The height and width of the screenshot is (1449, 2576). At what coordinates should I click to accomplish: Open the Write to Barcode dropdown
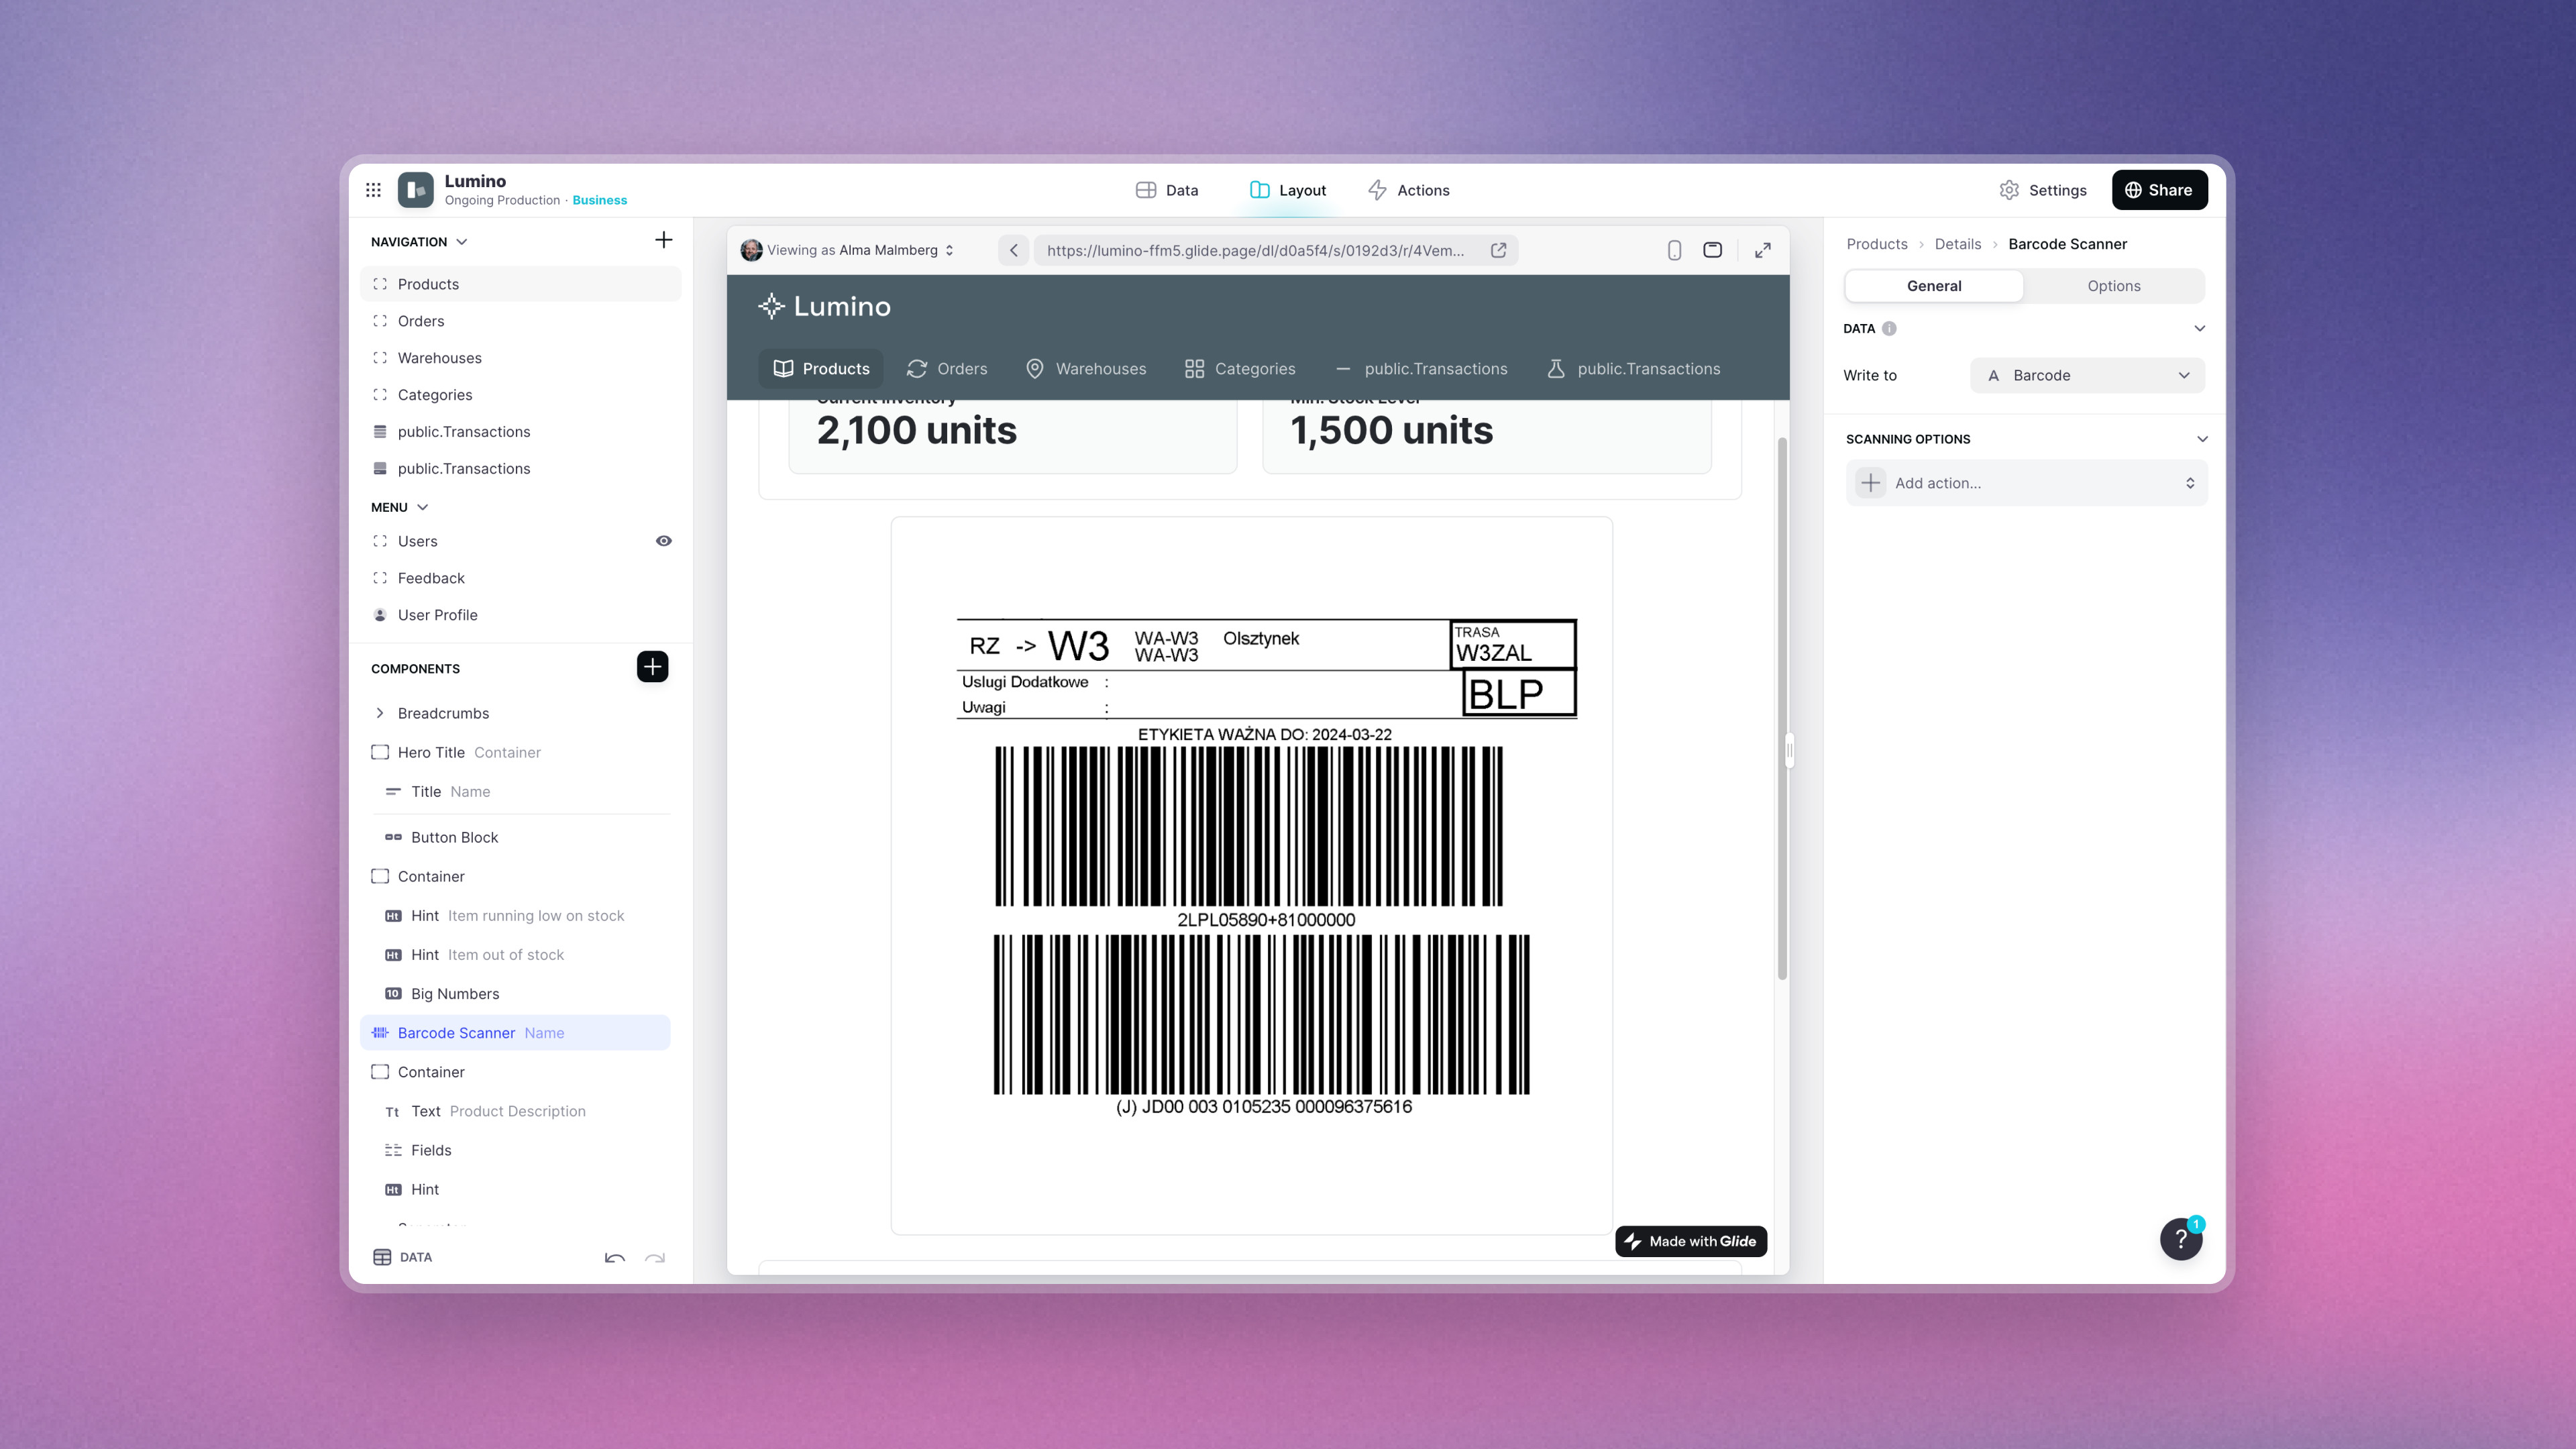point(2087,375)
